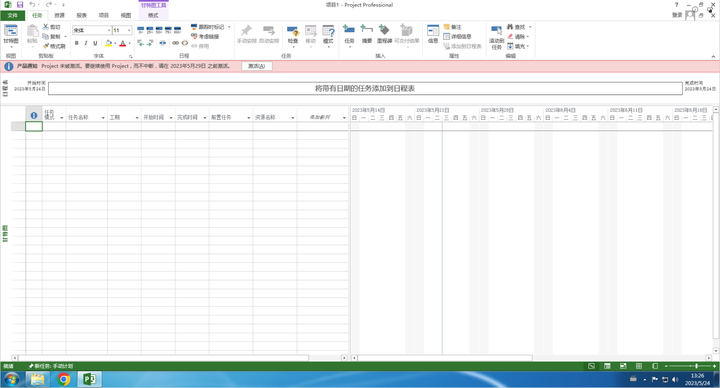The width and height of the screenshot is (720, 388).
Task: Click the Windows Start button
Action: [x=11, y=379]
